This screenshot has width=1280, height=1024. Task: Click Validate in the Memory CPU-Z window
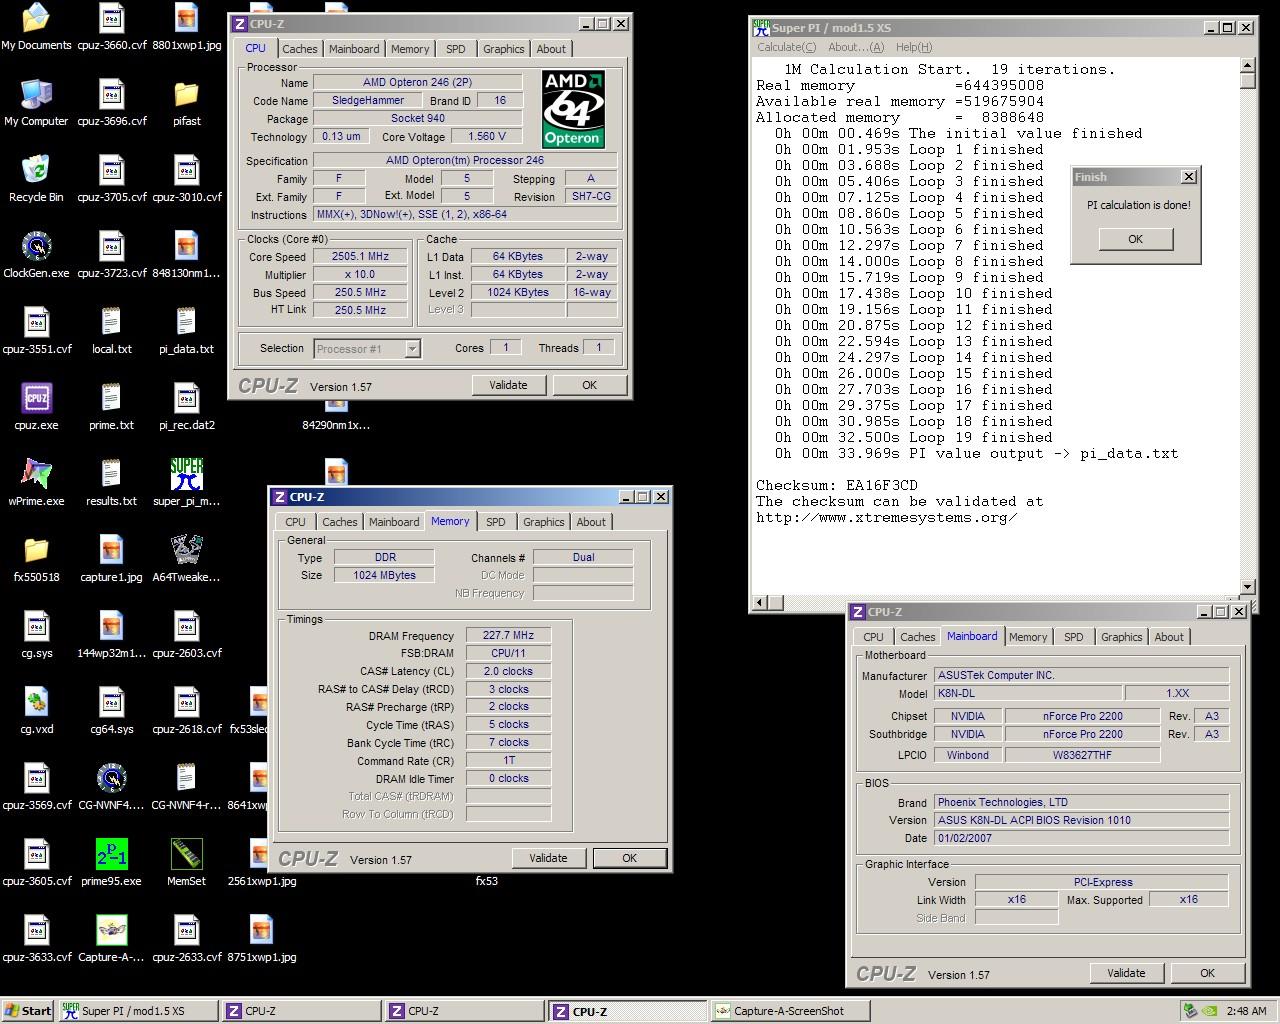[x=548, y=858]
